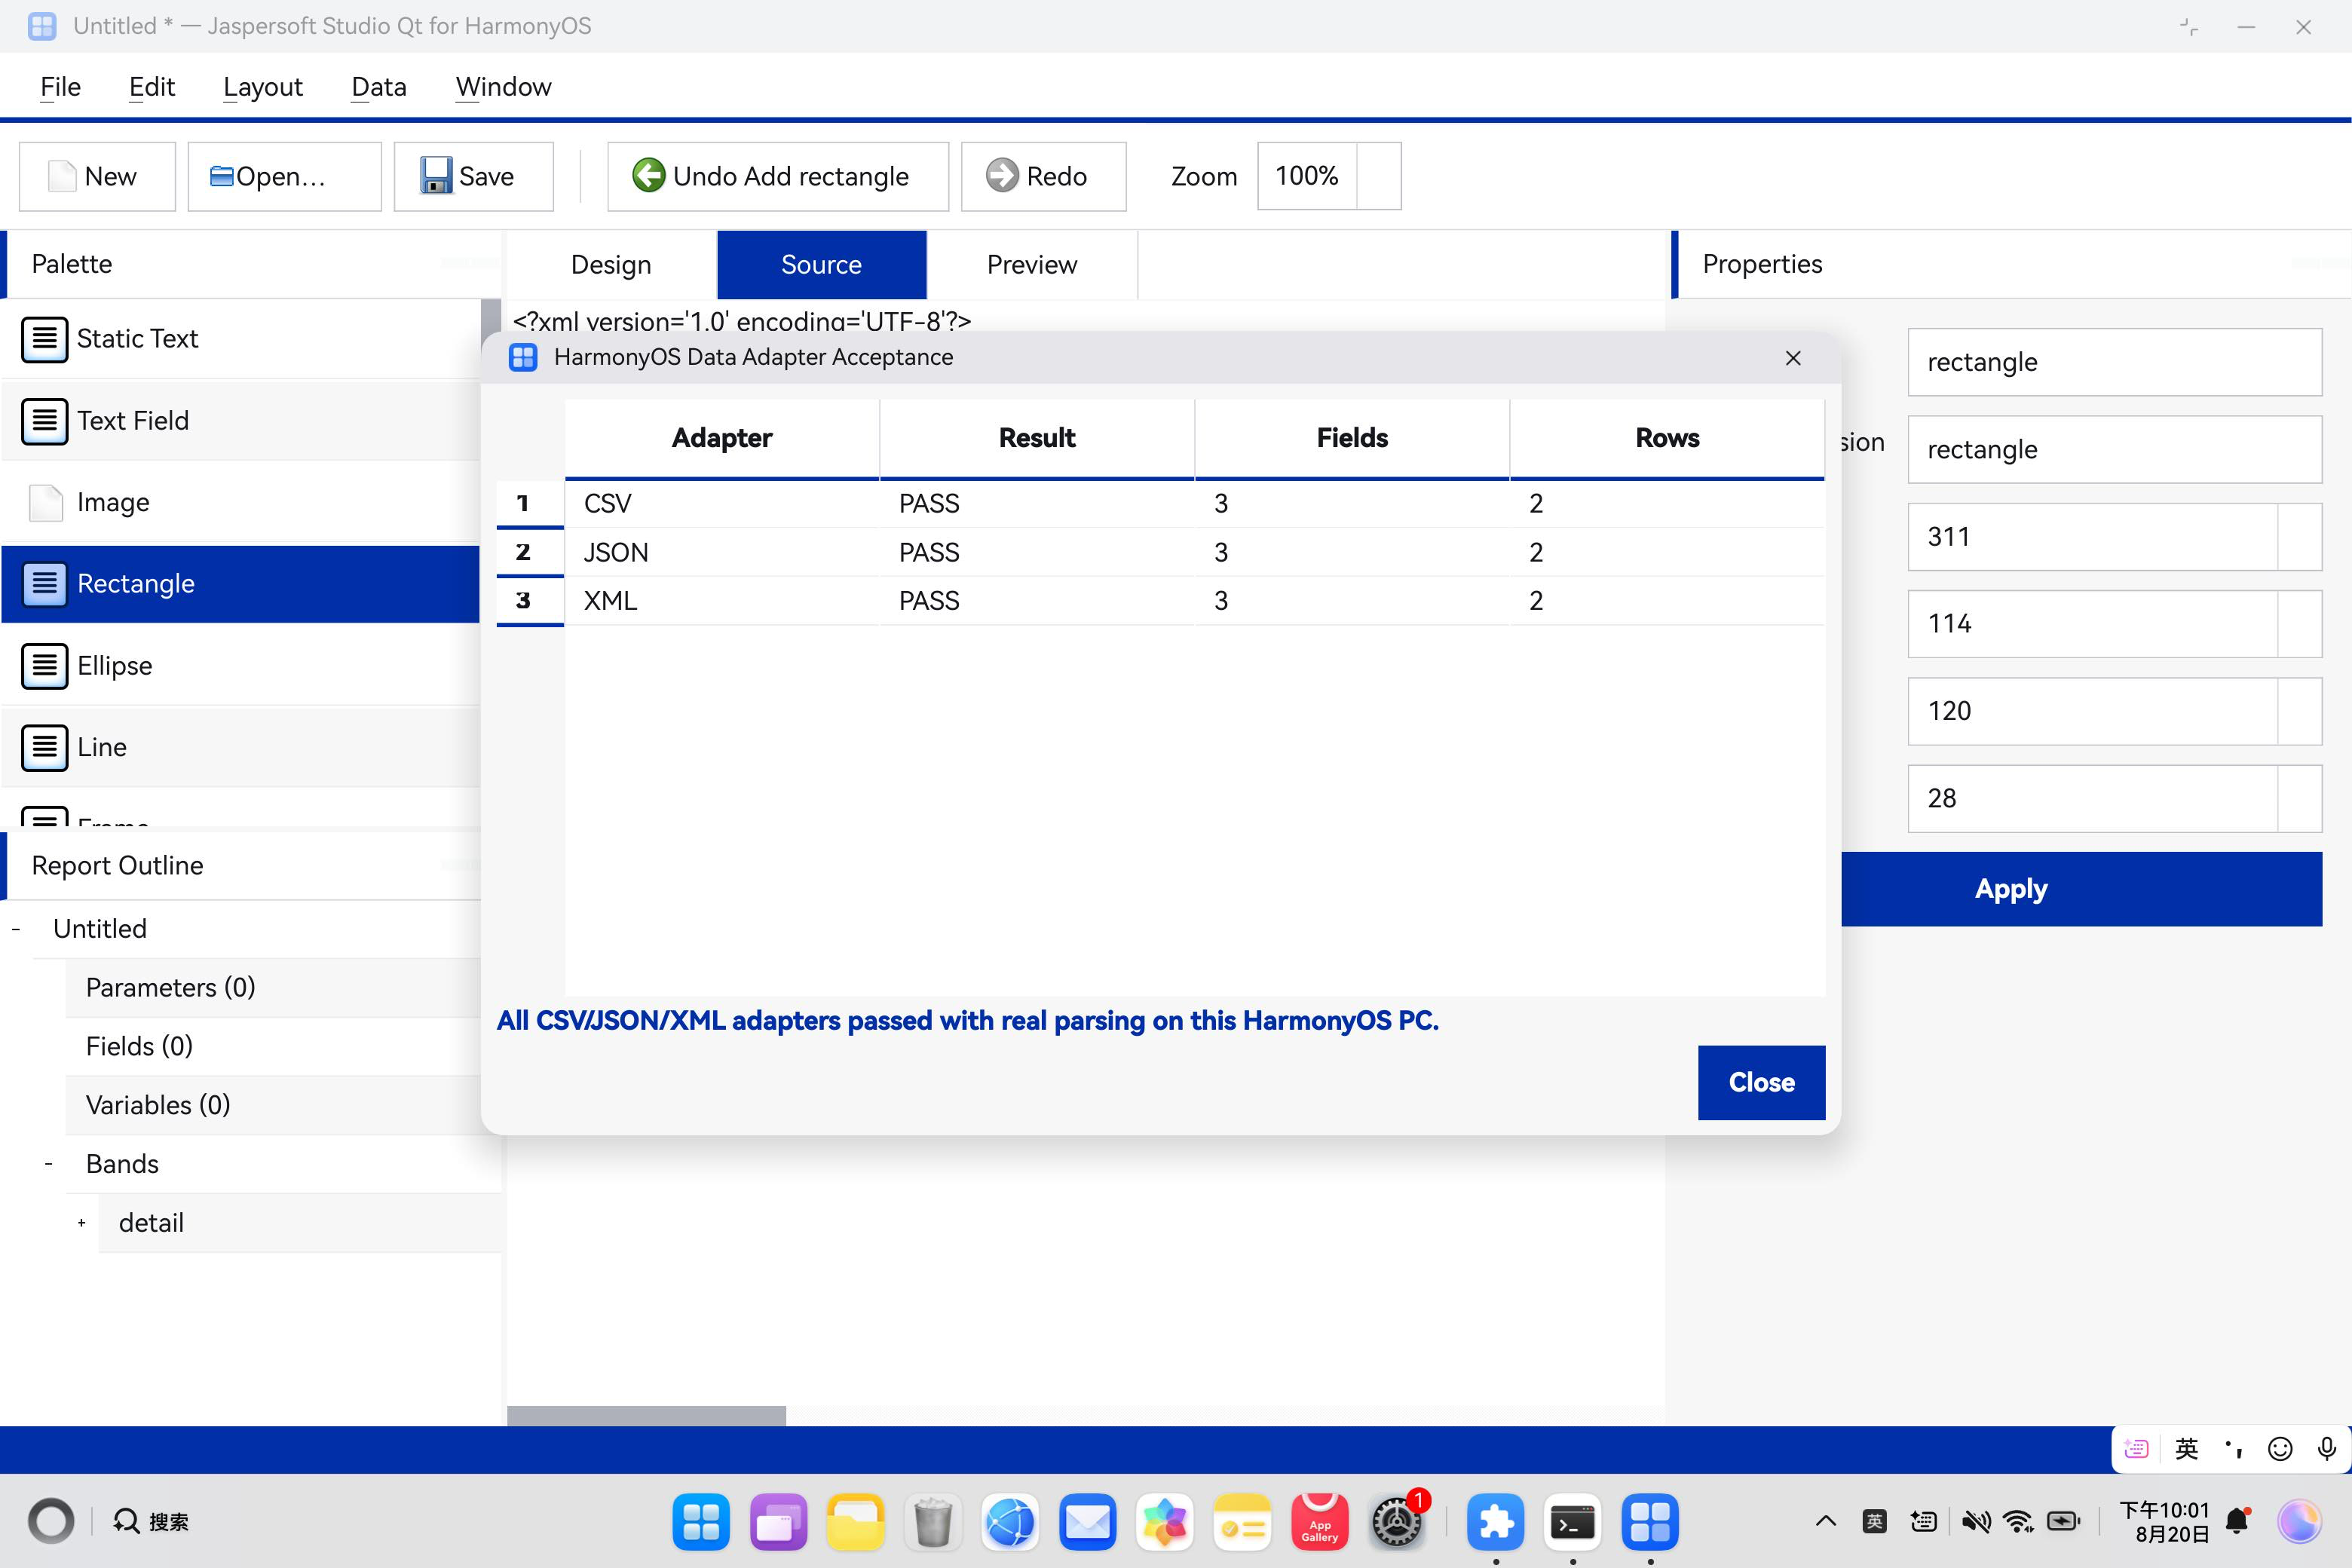The height and width of the screenshot is (1568, 2352).
Task: Select the Rectangle palette icon
Action: pos(45,584)
